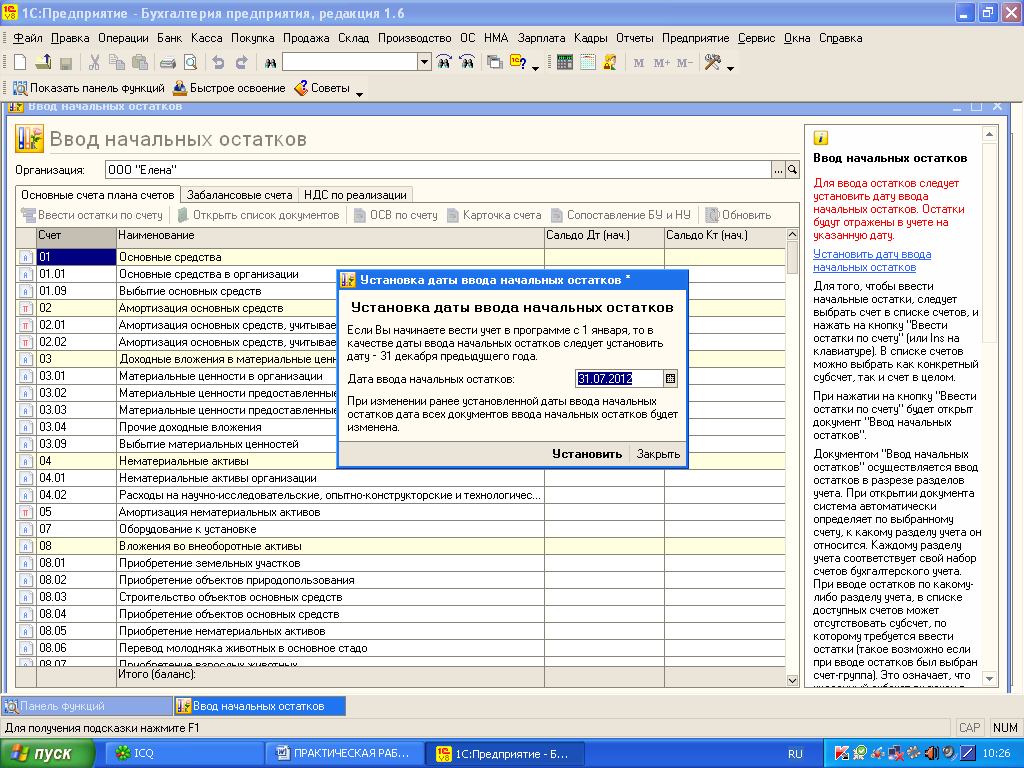Select the Основные счета плана счетов tab
Screen dimensions: 1024x768
97,195
